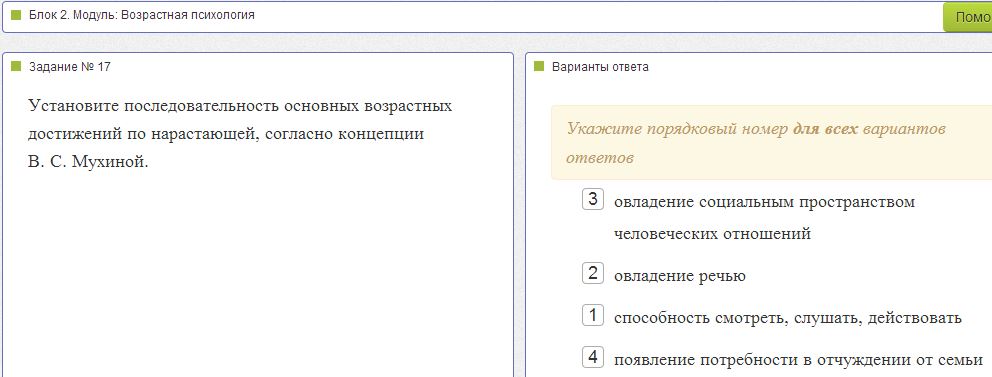This screenshot has height=377, width=992.
Task: Click the "Задание № 17" panel title
Action: [x=70, y=66]
